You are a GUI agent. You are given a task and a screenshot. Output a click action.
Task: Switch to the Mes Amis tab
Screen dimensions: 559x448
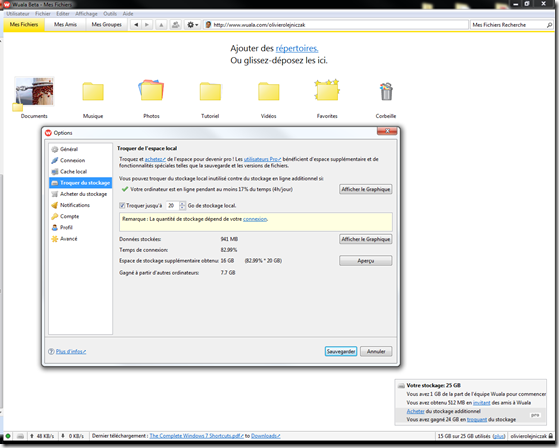(x=65, y=25)
